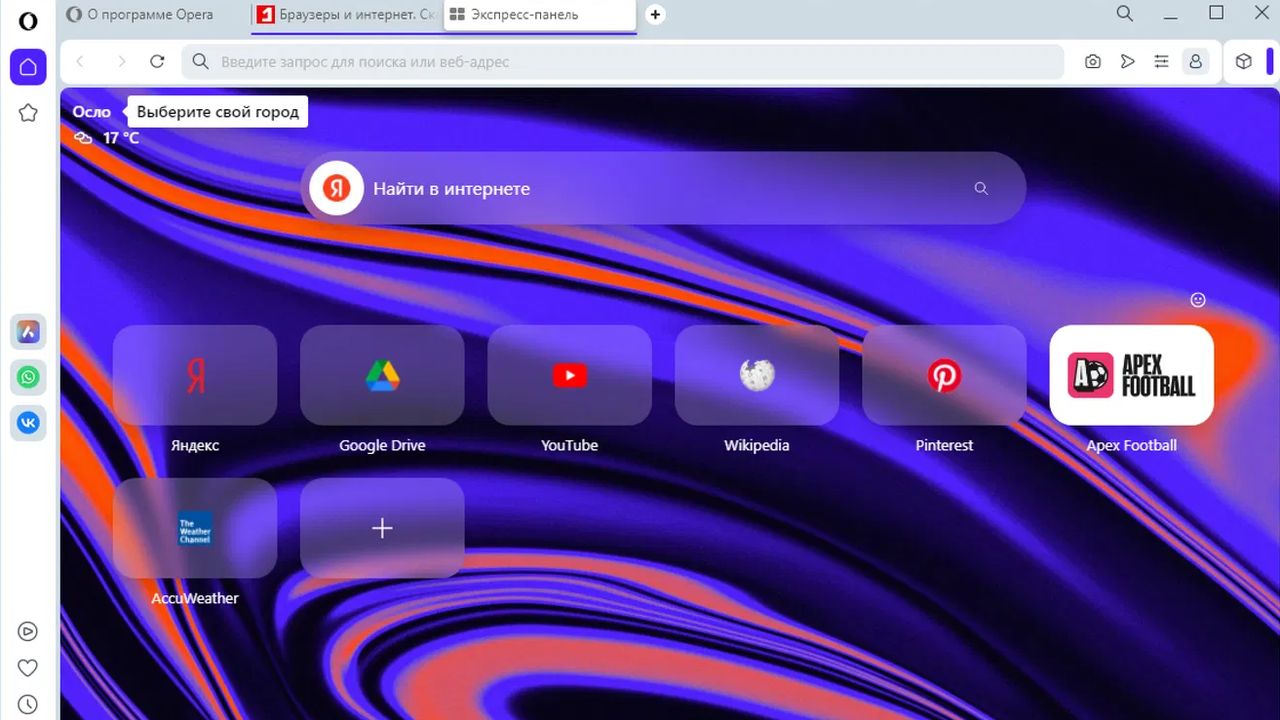Open the YouTube speed dial tile

570,376
